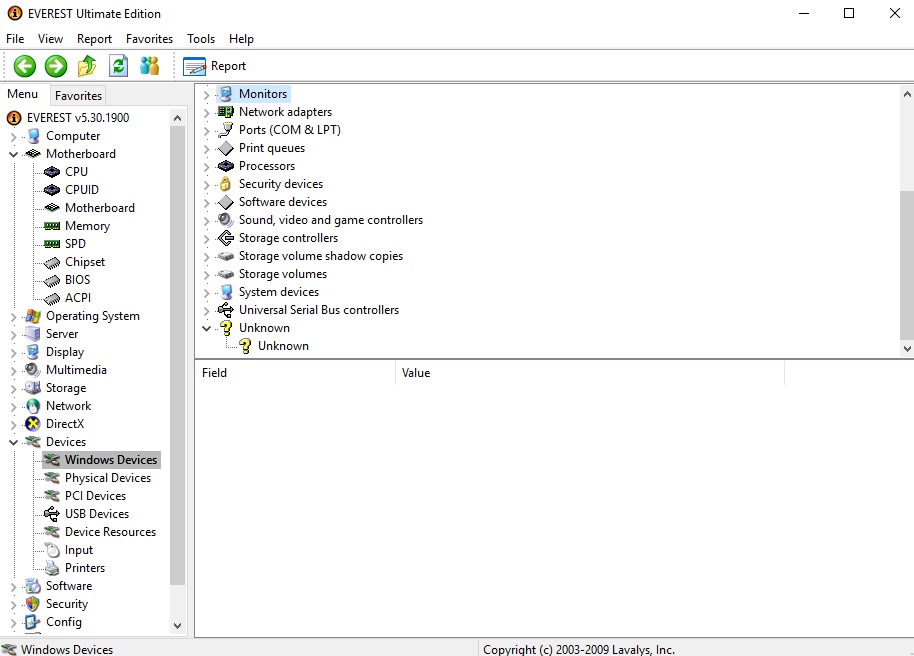This screenshot has height=656, width=914.
Task: Expand the System devices category
Action: pos(206,293)
